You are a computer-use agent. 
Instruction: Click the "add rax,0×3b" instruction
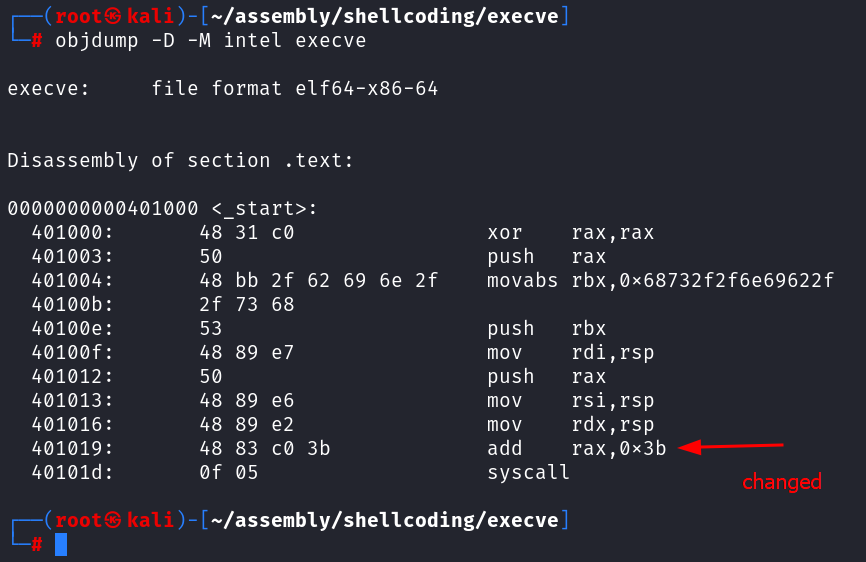click(577, 449)
